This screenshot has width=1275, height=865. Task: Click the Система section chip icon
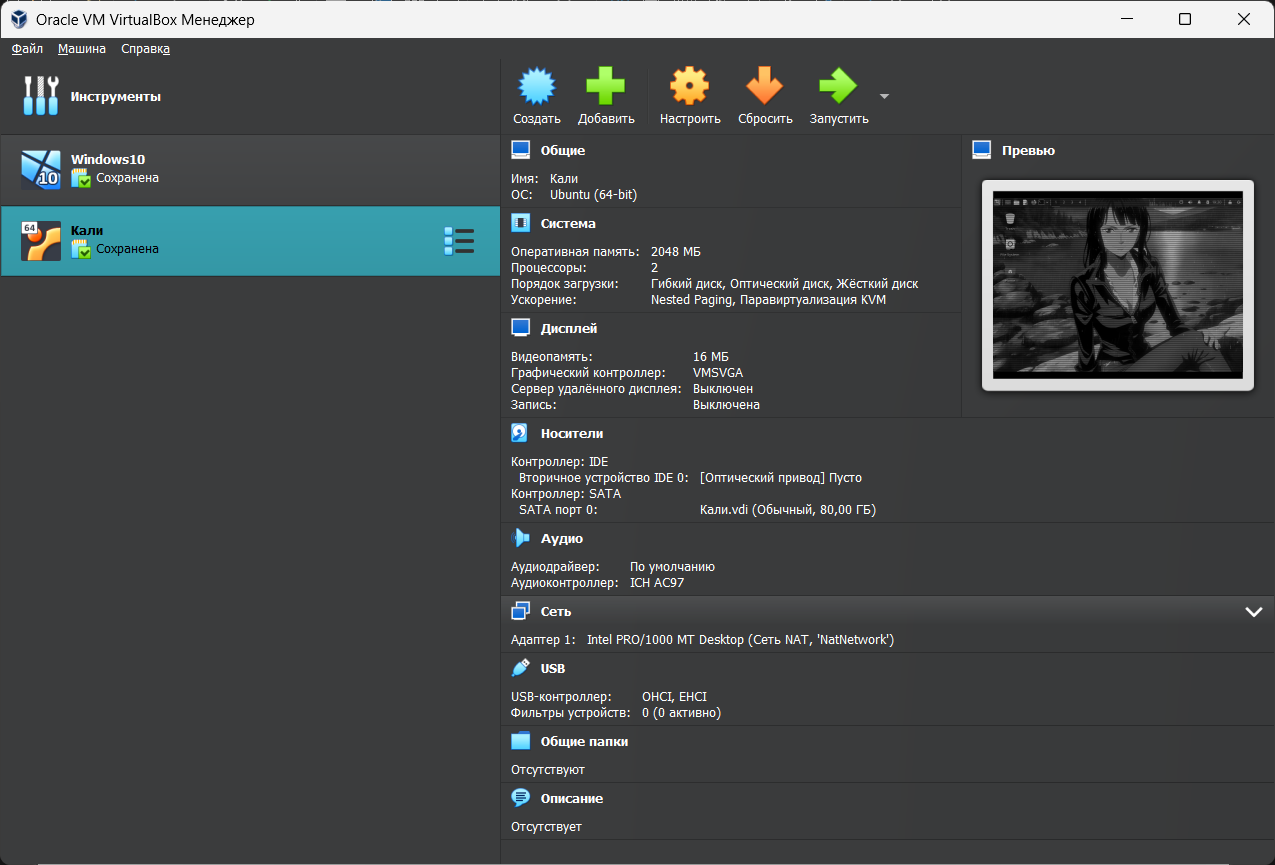point(520,223)
